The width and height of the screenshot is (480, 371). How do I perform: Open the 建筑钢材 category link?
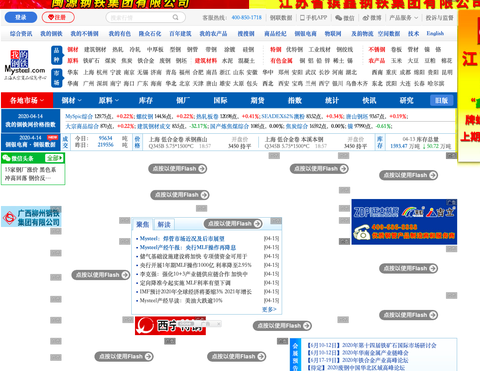[95, 49]
